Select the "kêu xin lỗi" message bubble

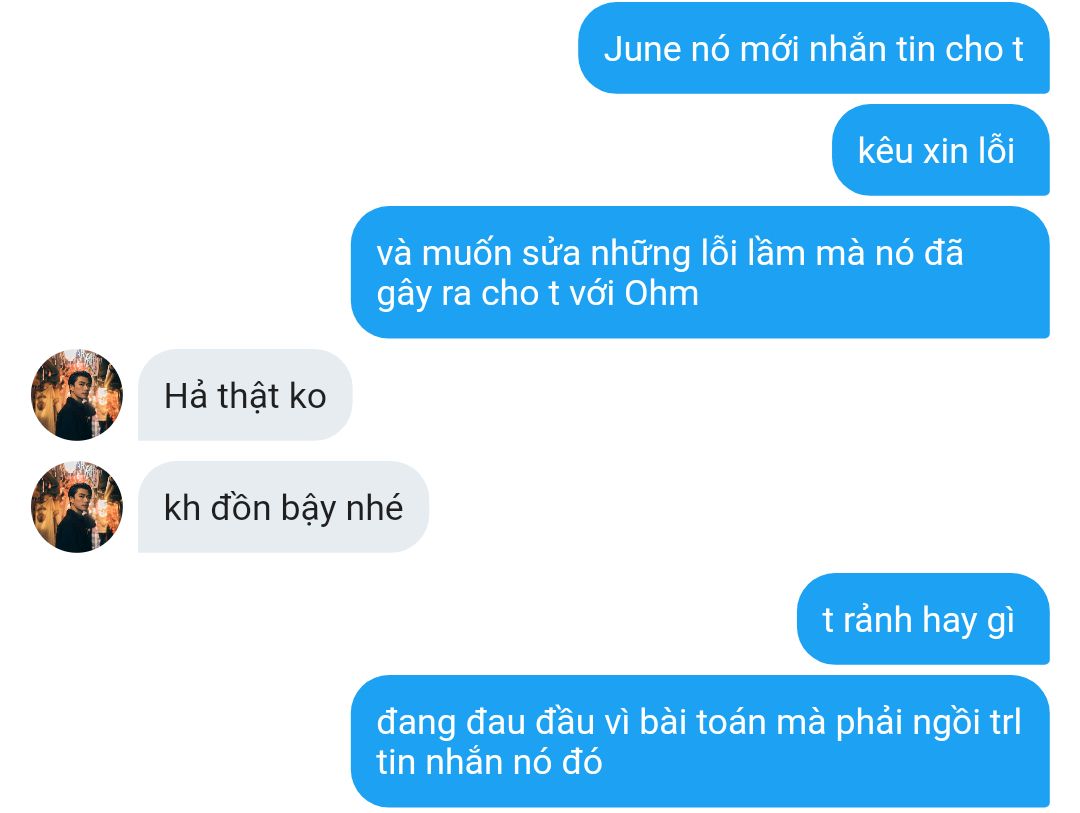[x=940, y=150]
